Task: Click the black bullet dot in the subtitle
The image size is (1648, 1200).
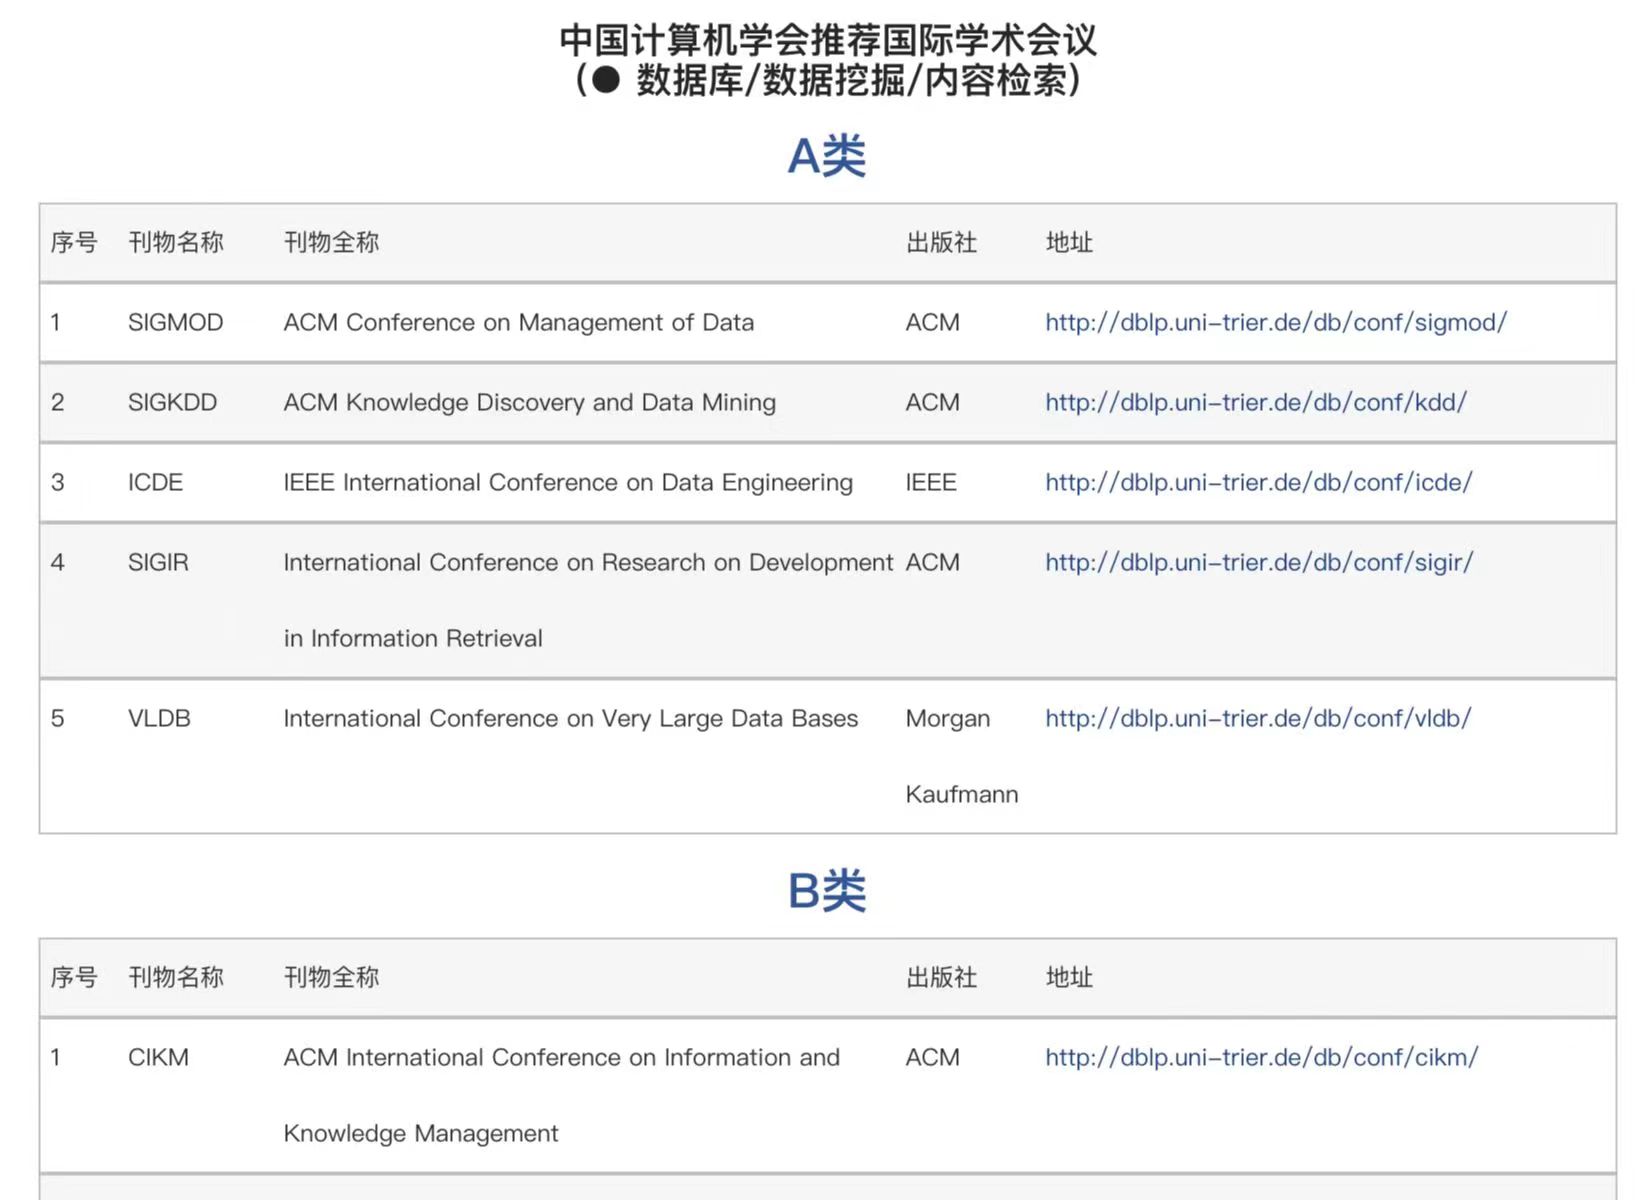Action: (x=606, y=80)
